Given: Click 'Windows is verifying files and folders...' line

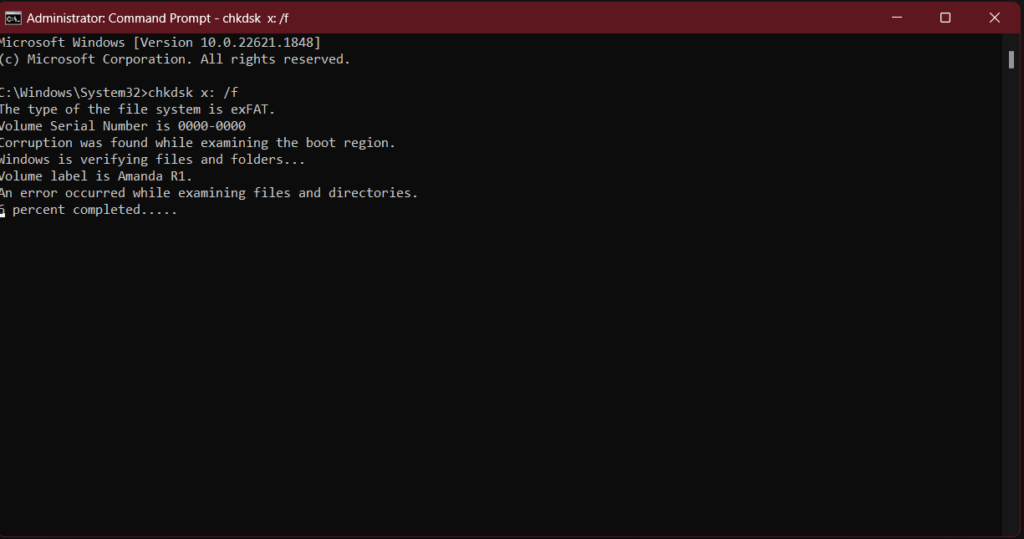Looking at the screenshot, I should [x=152, y=160].
